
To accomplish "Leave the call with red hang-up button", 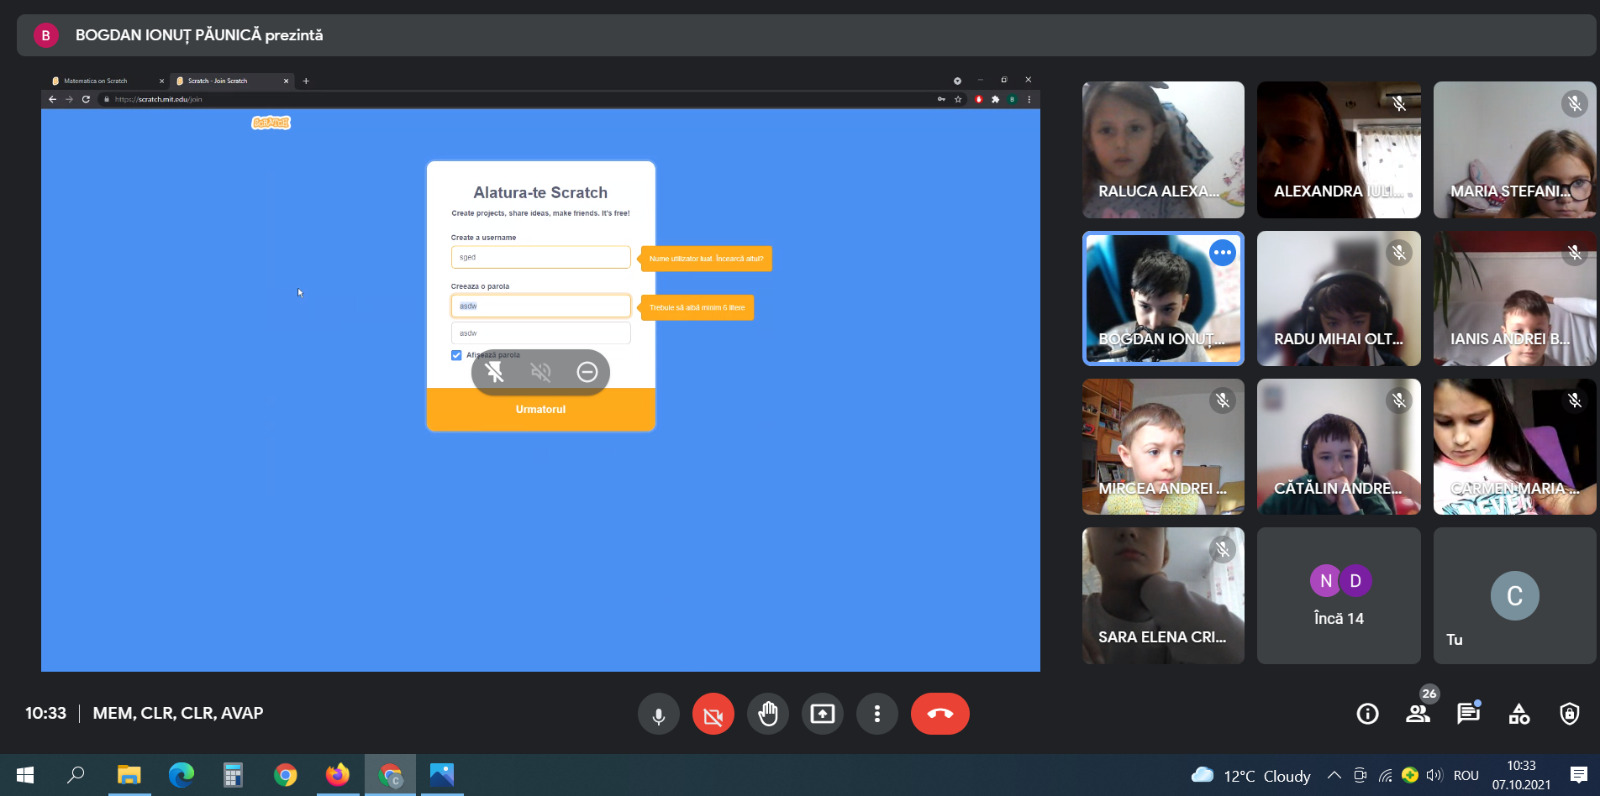I will point(939,714).
